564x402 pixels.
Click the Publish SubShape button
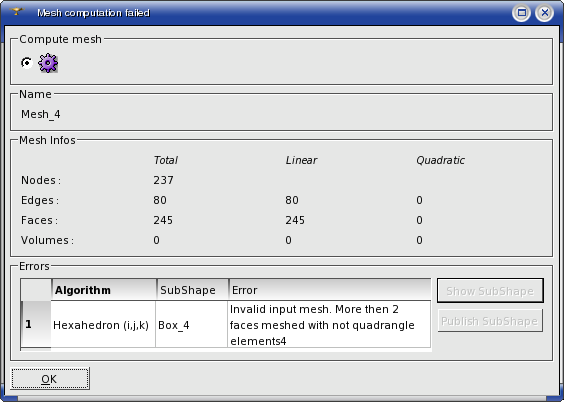(x=490, y=321)
